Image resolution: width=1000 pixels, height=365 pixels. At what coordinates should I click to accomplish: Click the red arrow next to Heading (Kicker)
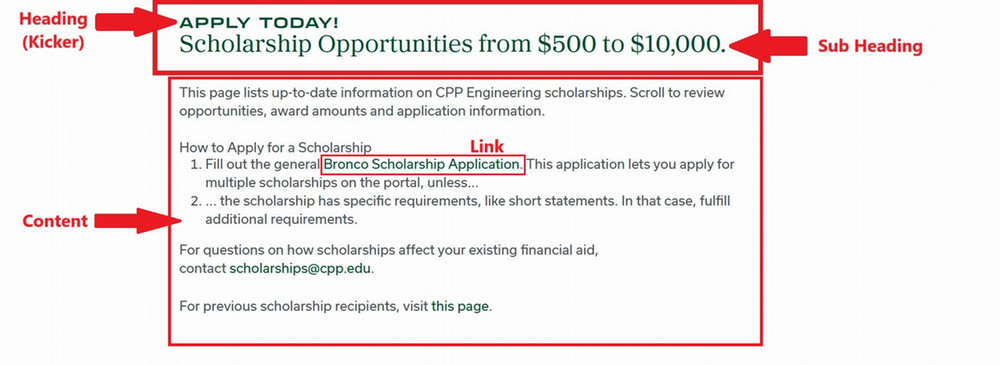pyautogui.click(x=137, y=22)
